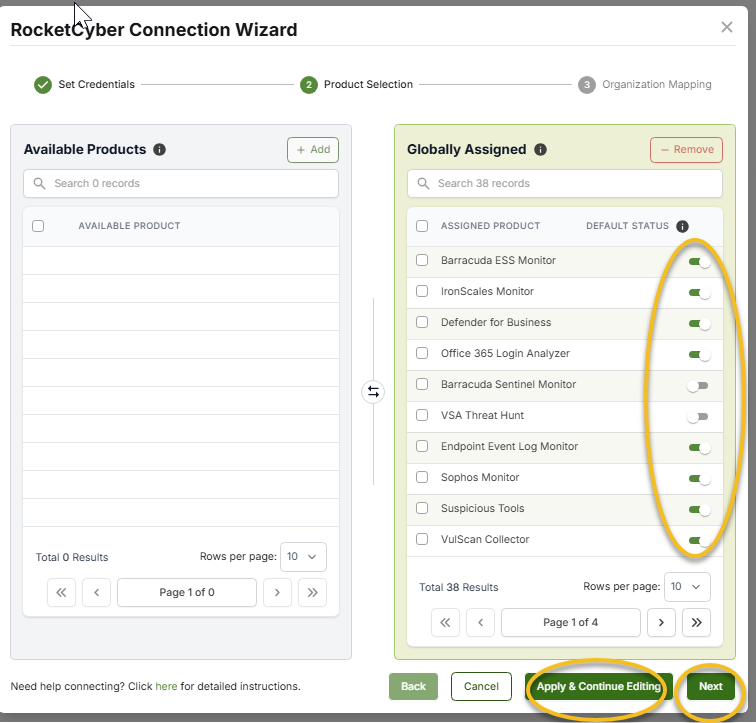Enable VSA Threat Hunt default status
The height and width of the screenshot is (723, 756).
click(698, 416)
